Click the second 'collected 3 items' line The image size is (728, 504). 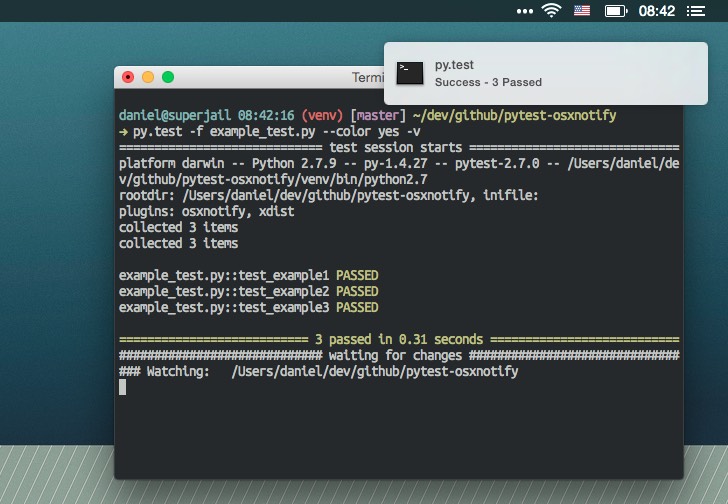pos(178,243)
